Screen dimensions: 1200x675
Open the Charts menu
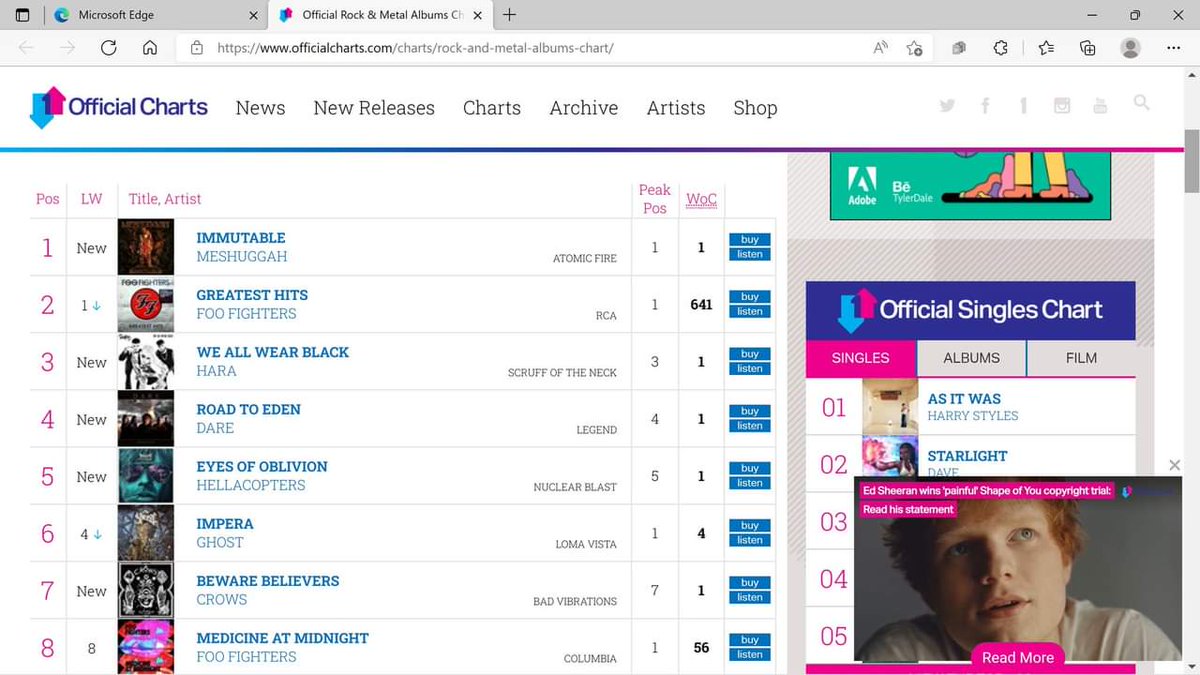click(492, 108)
